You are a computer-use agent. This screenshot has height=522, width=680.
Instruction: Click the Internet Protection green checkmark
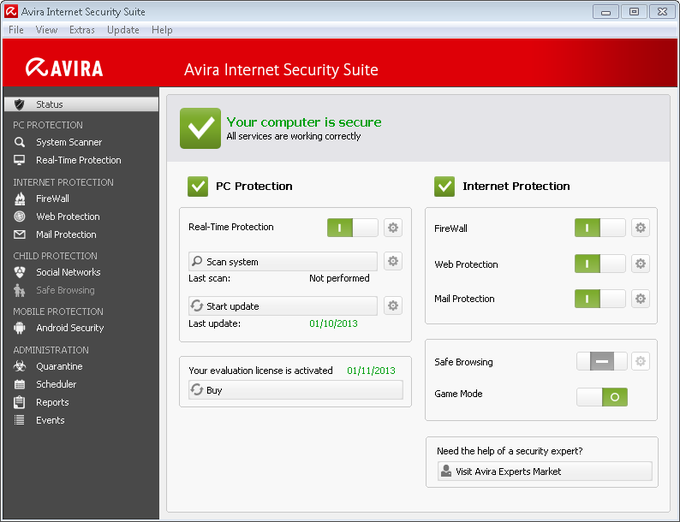point(445,186)
